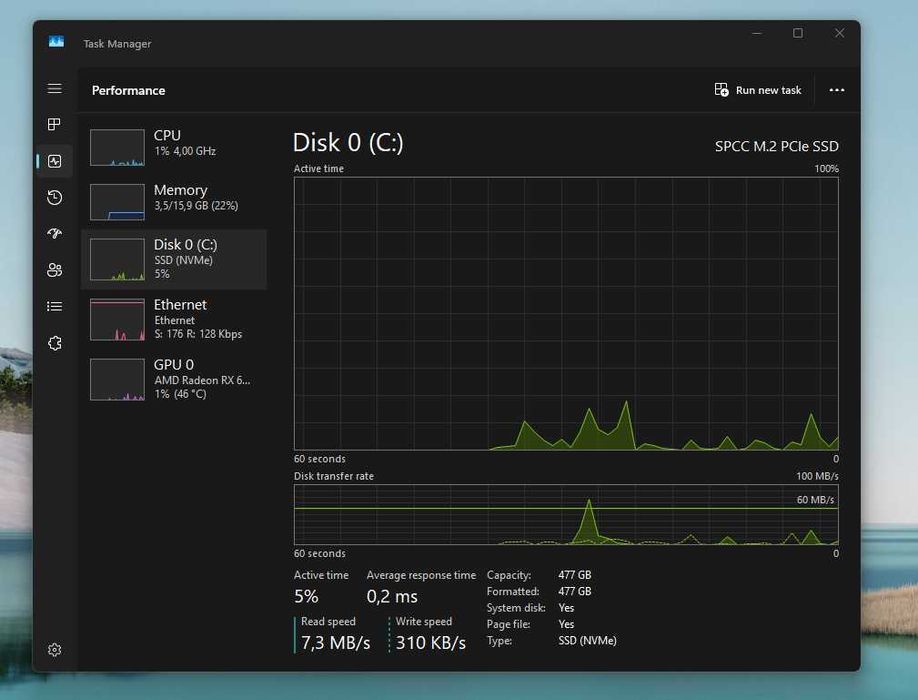Image resolution: width=918 pixels, height=700 pixels.
Task: Click the 7,3 MB/s read speed value
Action: pos(335,643)
